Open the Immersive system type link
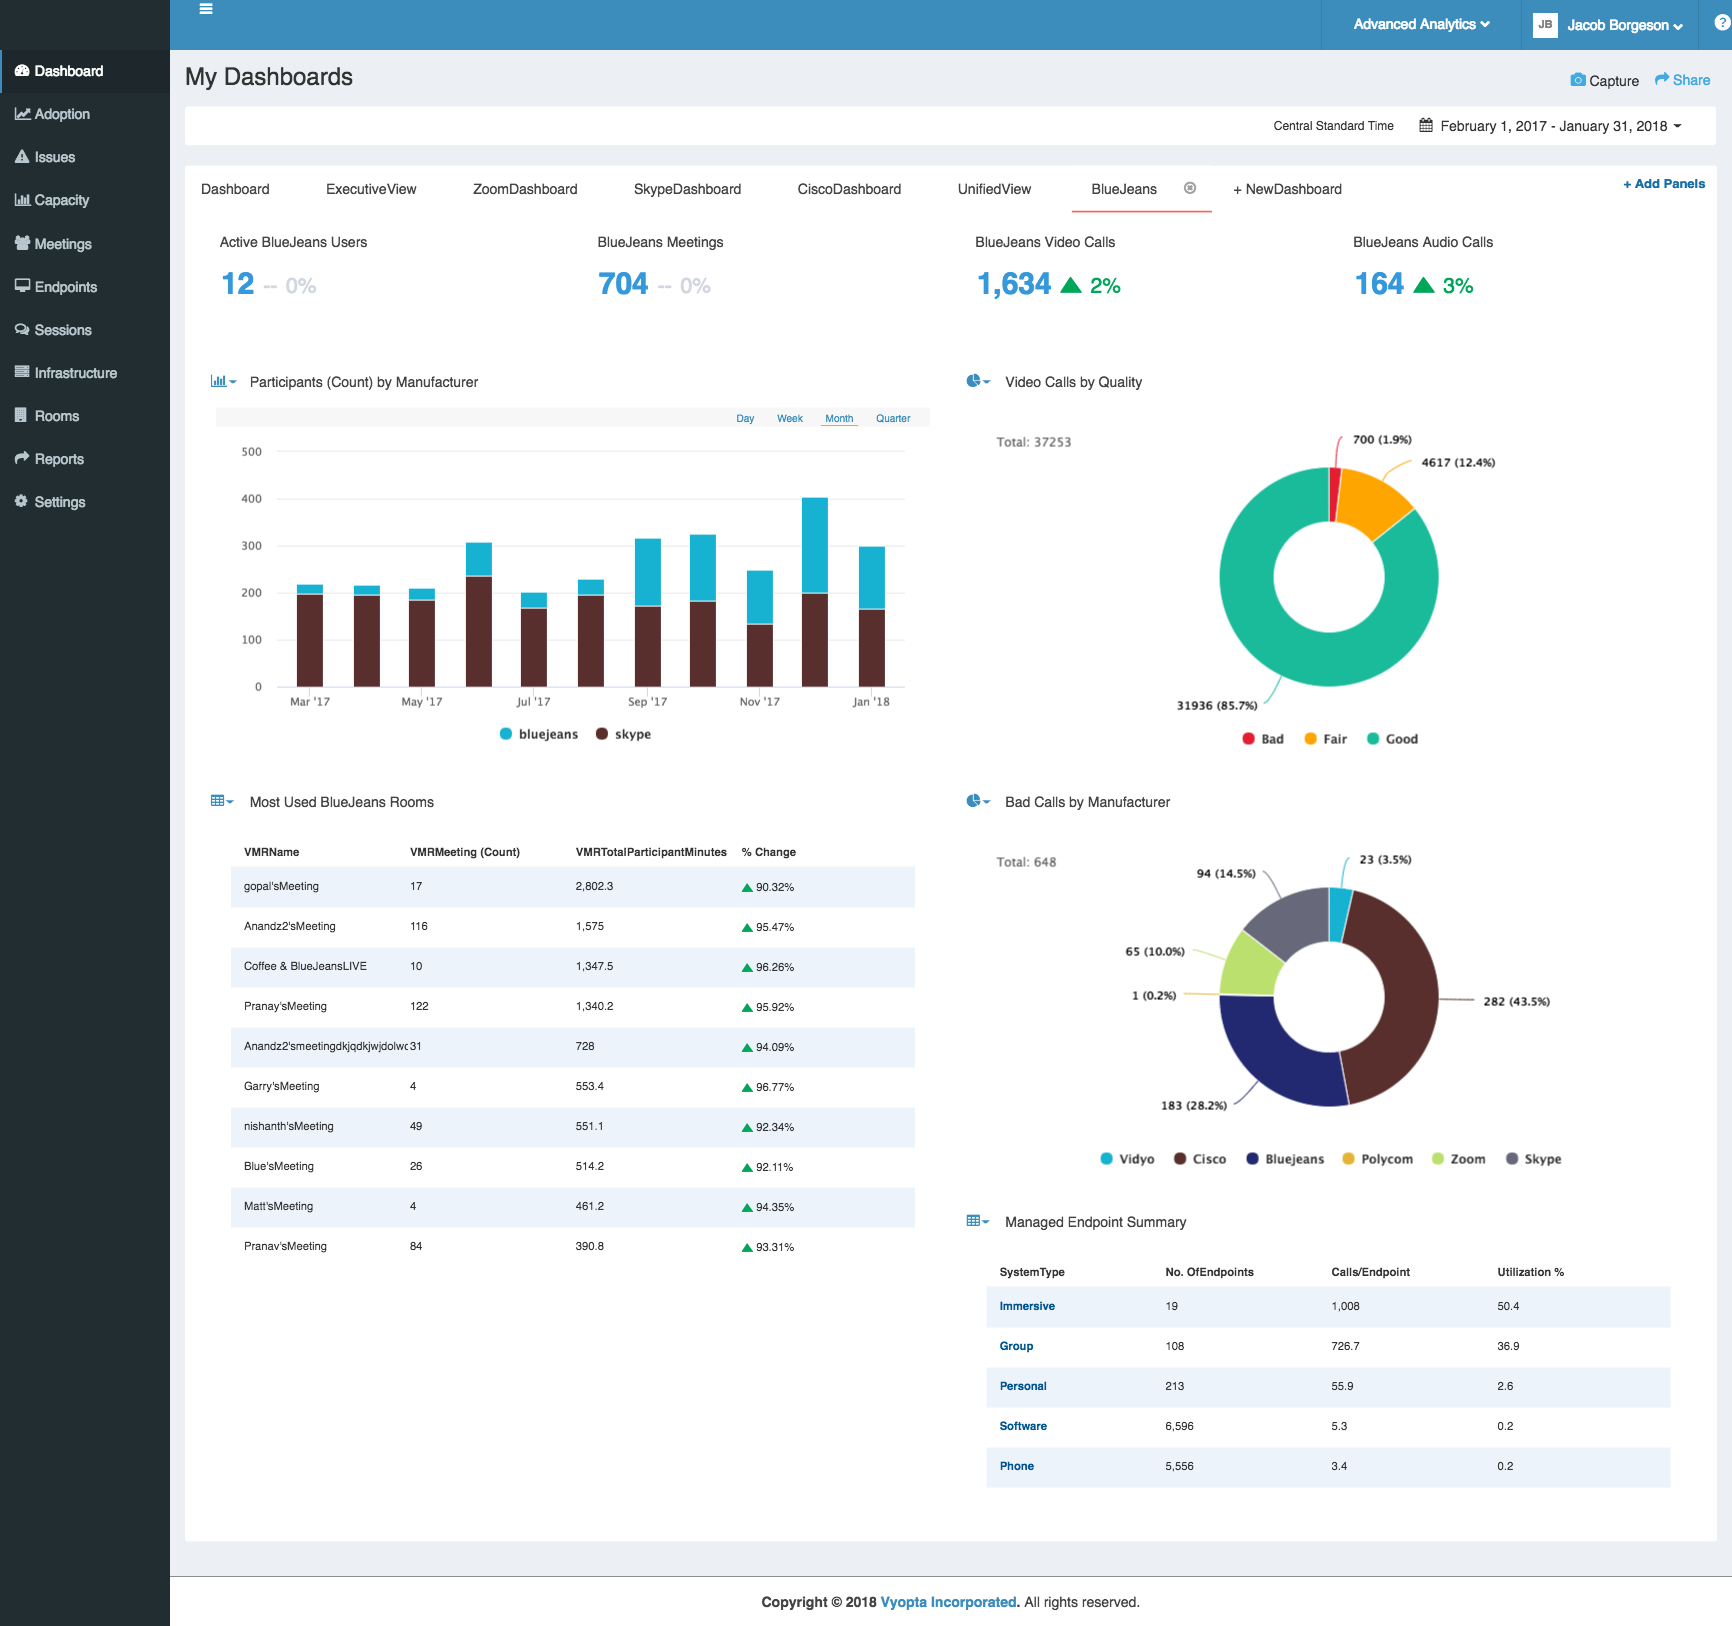Screen dimensions: 1732x1626 point(1027,1306)
